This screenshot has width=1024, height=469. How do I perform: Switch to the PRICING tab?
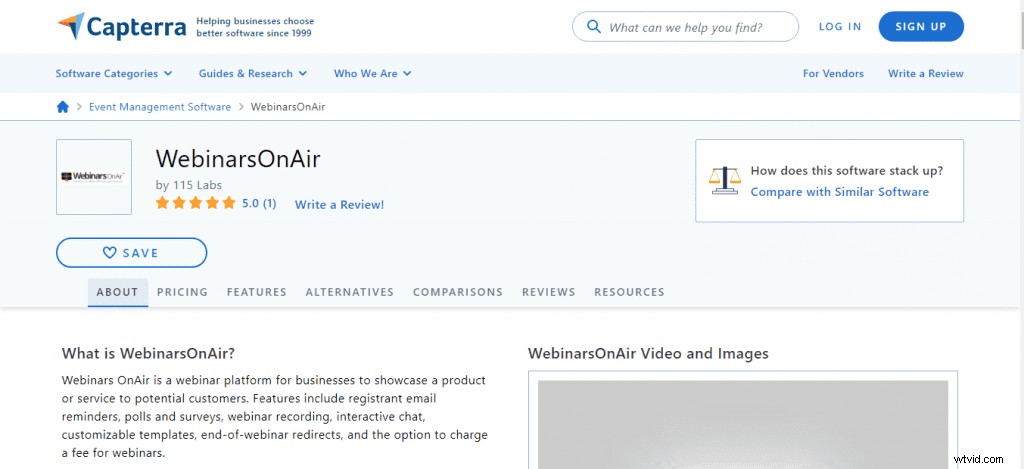click(182, 292)
